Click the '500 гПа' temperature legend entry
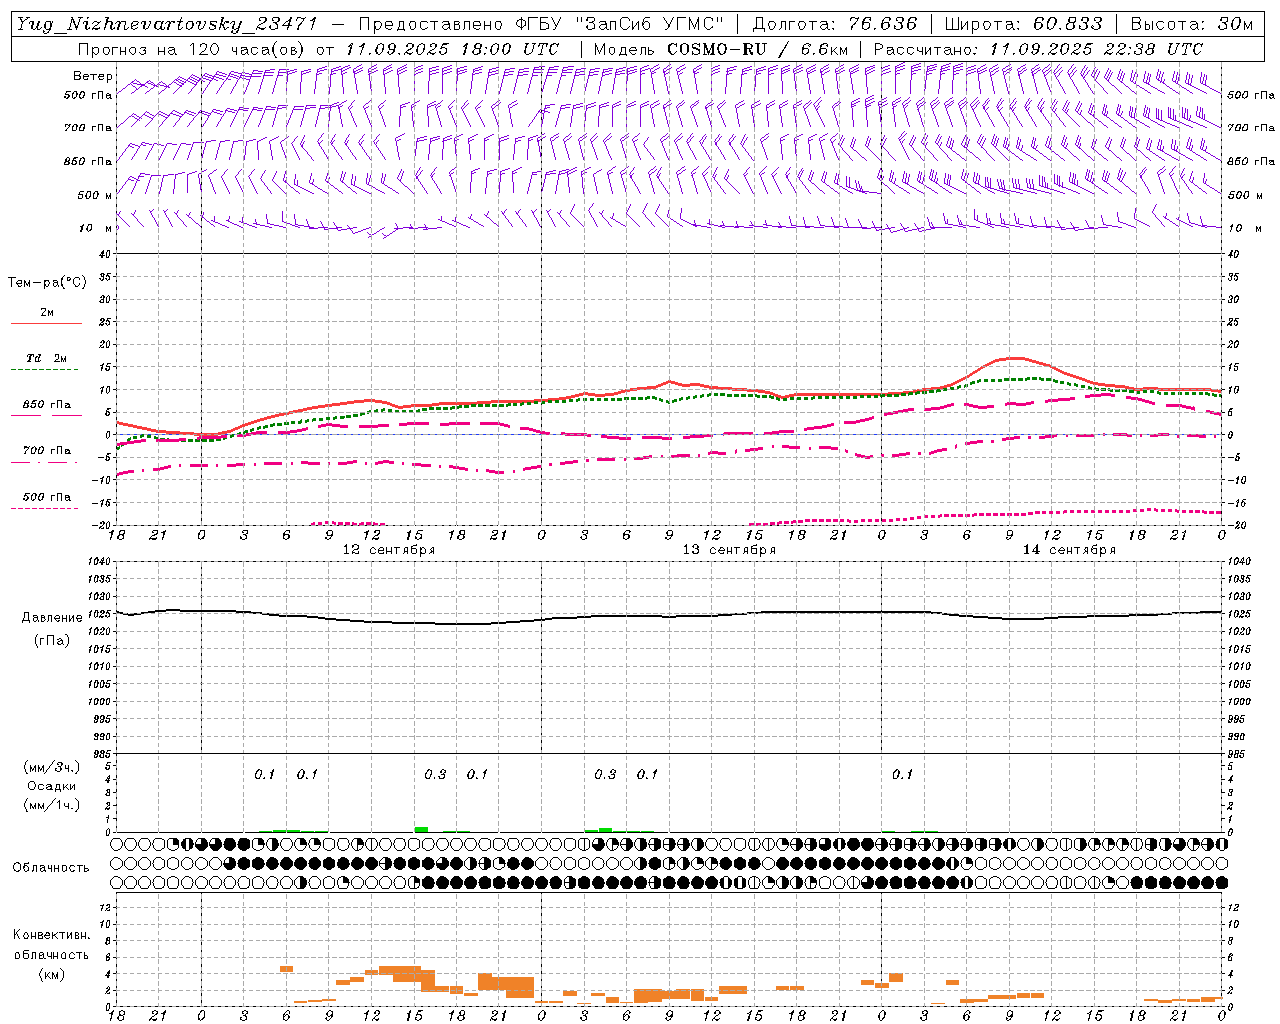Viewport: 1280px width, 1024px height. pos(47,497)
